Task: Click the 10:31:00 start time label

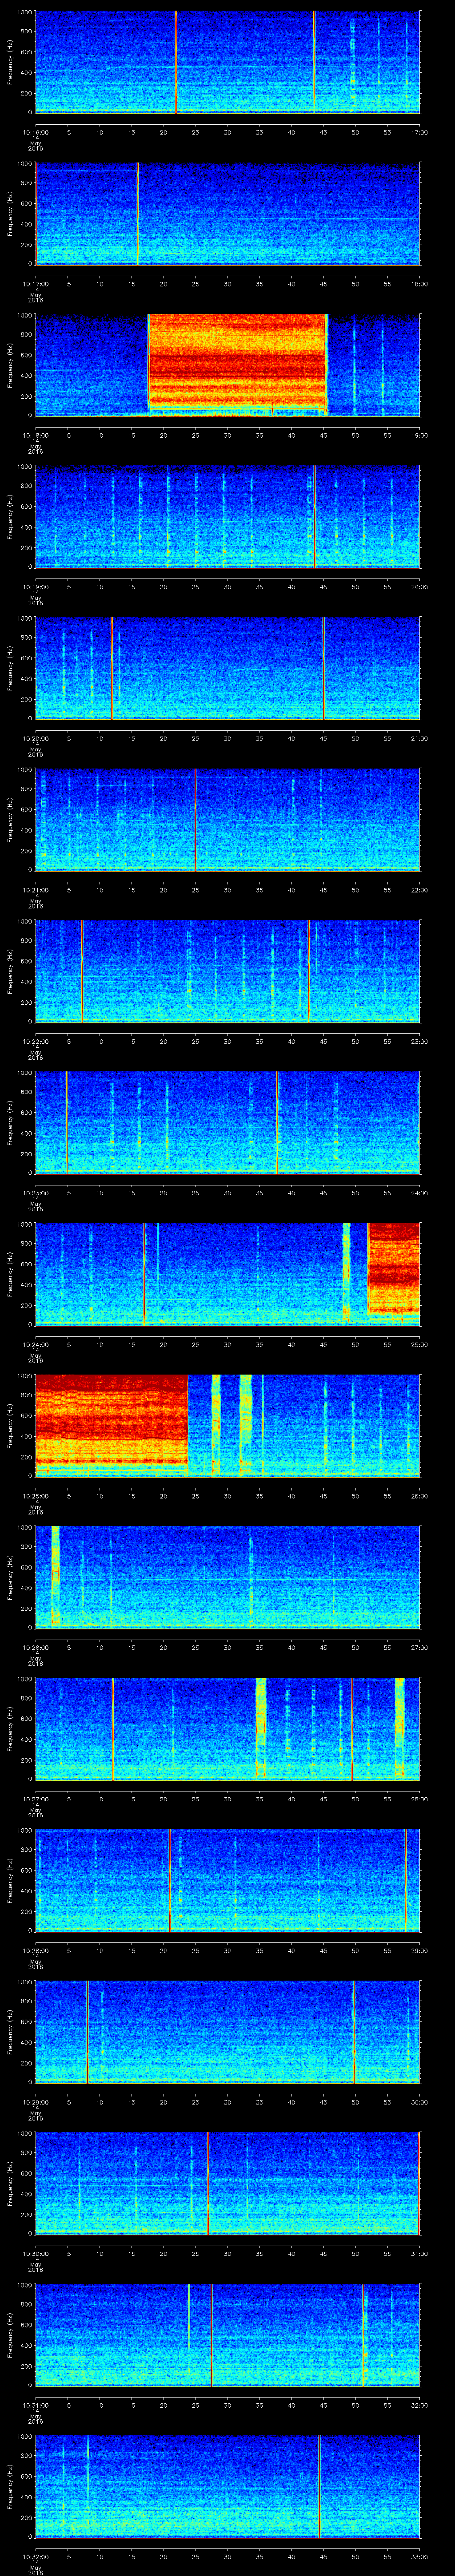Action: (35, 2405)
